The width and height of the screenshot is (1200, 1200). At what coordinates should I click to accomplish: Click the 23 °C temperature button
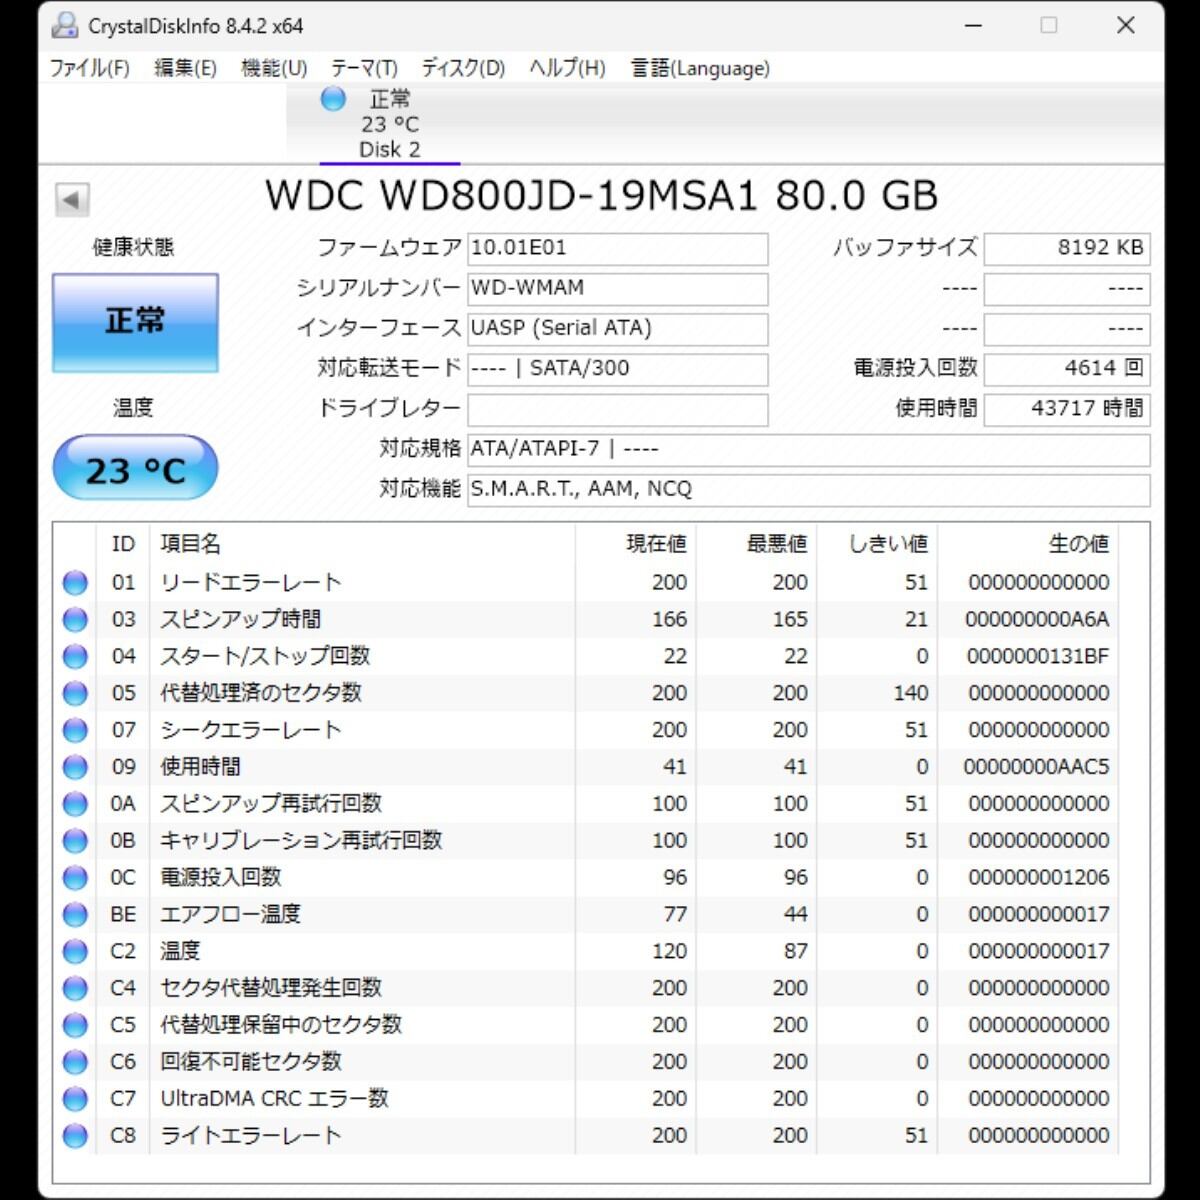135,468
